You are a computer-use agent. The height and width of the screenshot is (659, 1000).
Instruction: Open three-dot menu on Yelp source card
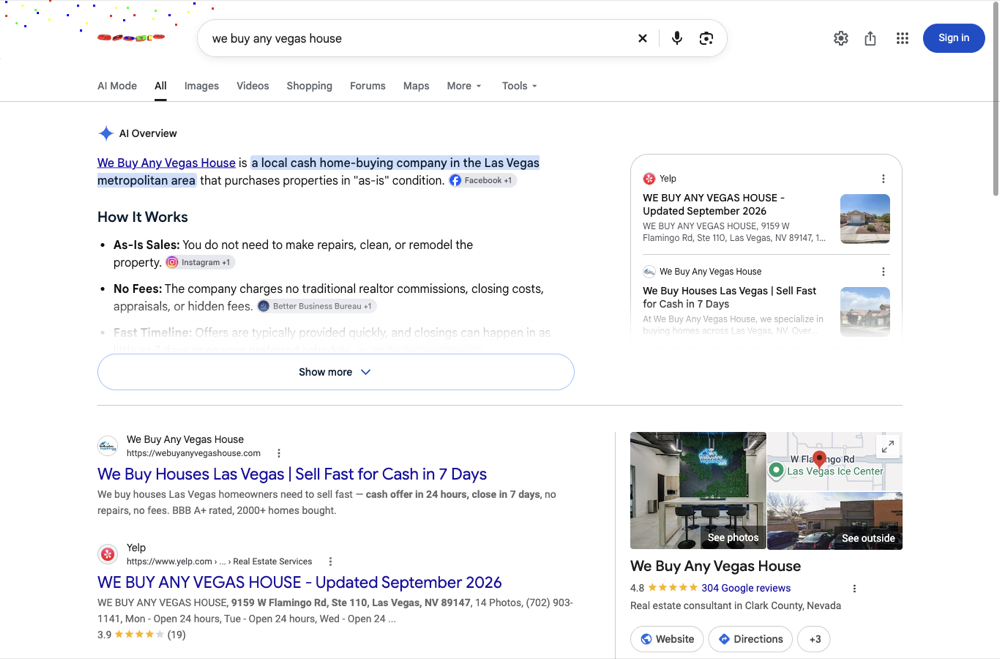[x=883, y=179]
